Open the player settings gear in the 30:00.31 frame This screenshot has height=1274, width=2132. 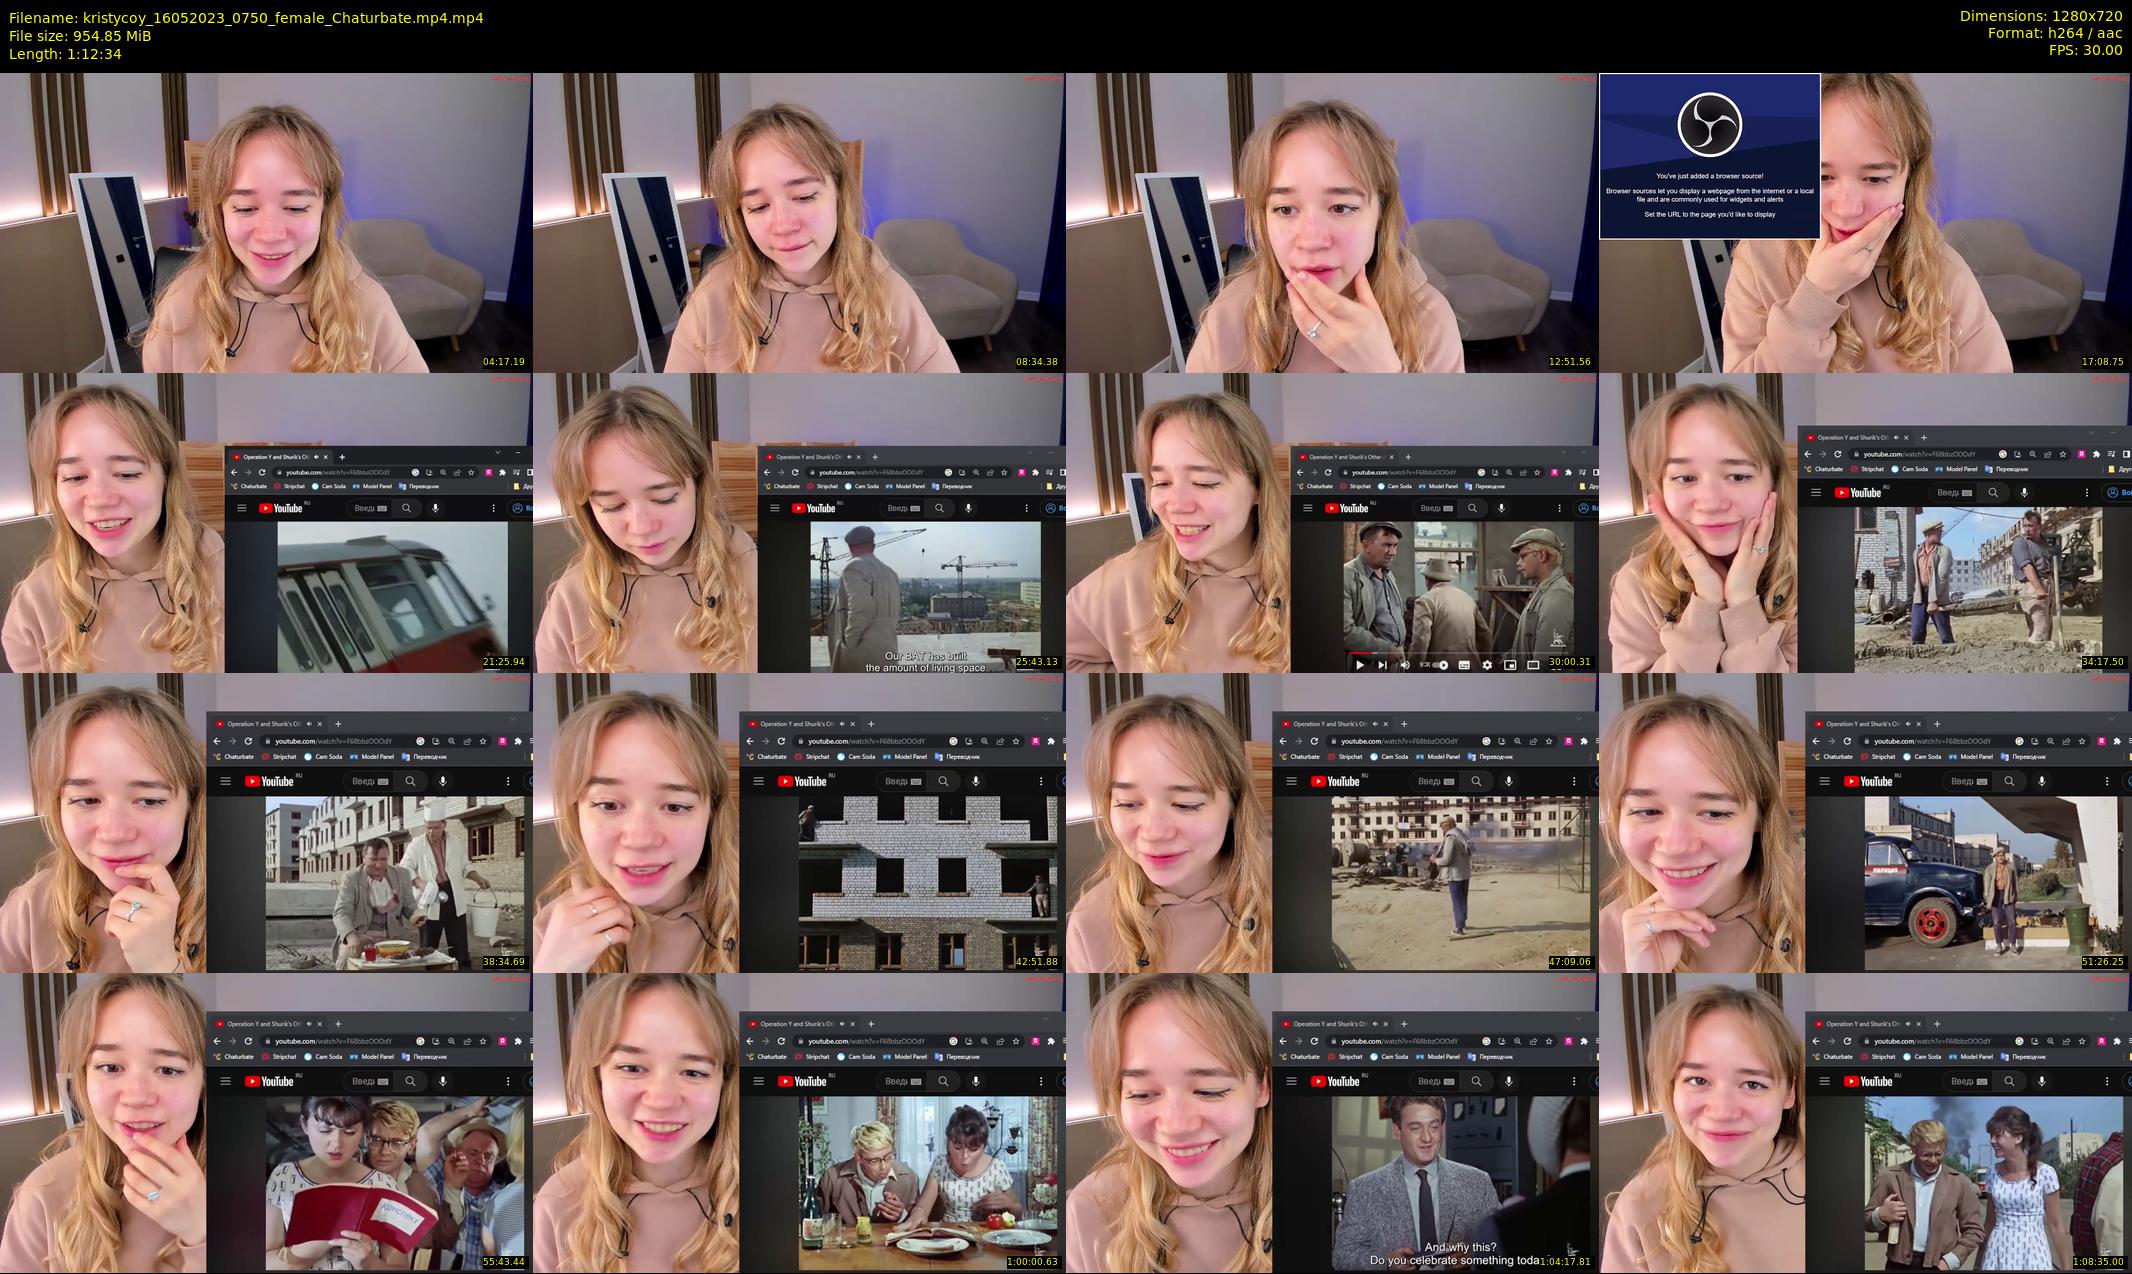(x=1487, y=665)
